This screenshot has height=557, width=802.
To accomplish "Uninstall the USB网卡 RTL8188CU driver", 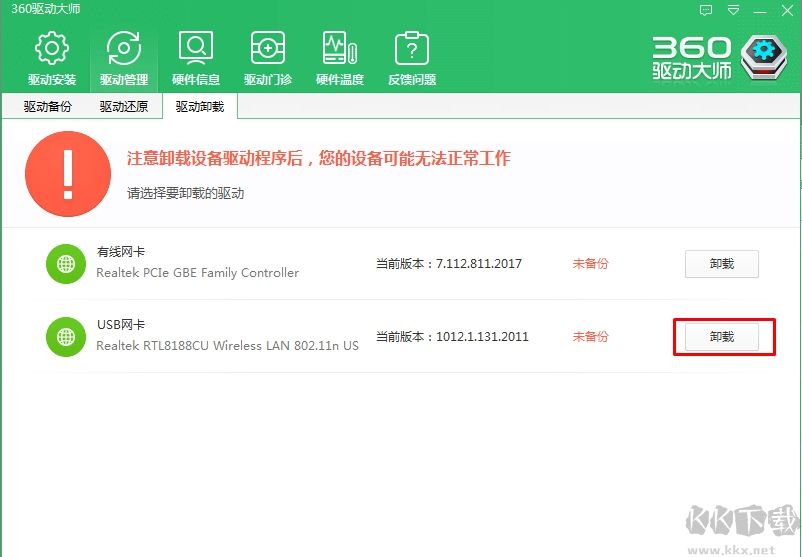I will pyautogui.click(x=722, y=337).
